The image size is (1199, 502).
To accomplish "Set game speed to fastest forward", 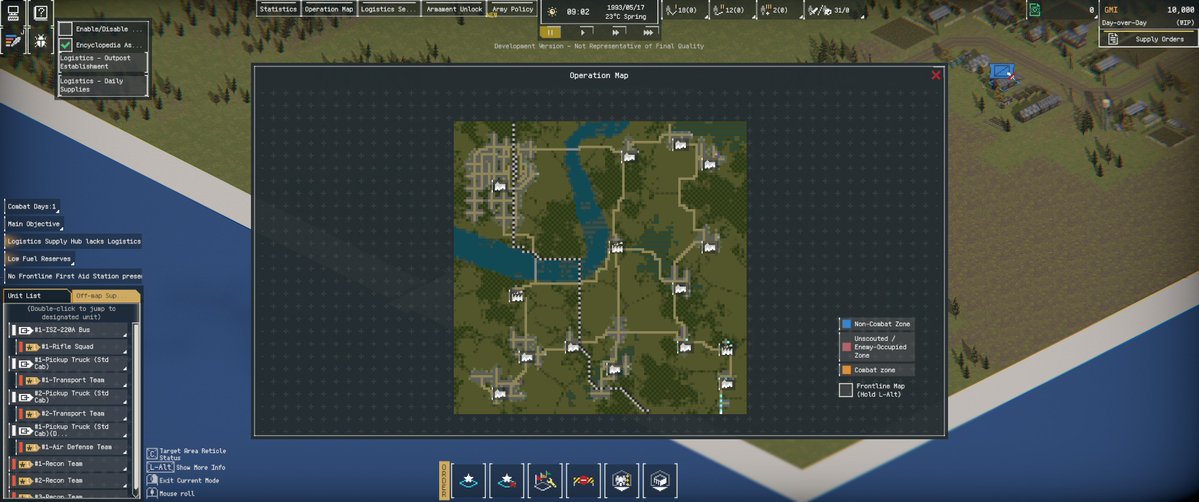I will [648, 33].
